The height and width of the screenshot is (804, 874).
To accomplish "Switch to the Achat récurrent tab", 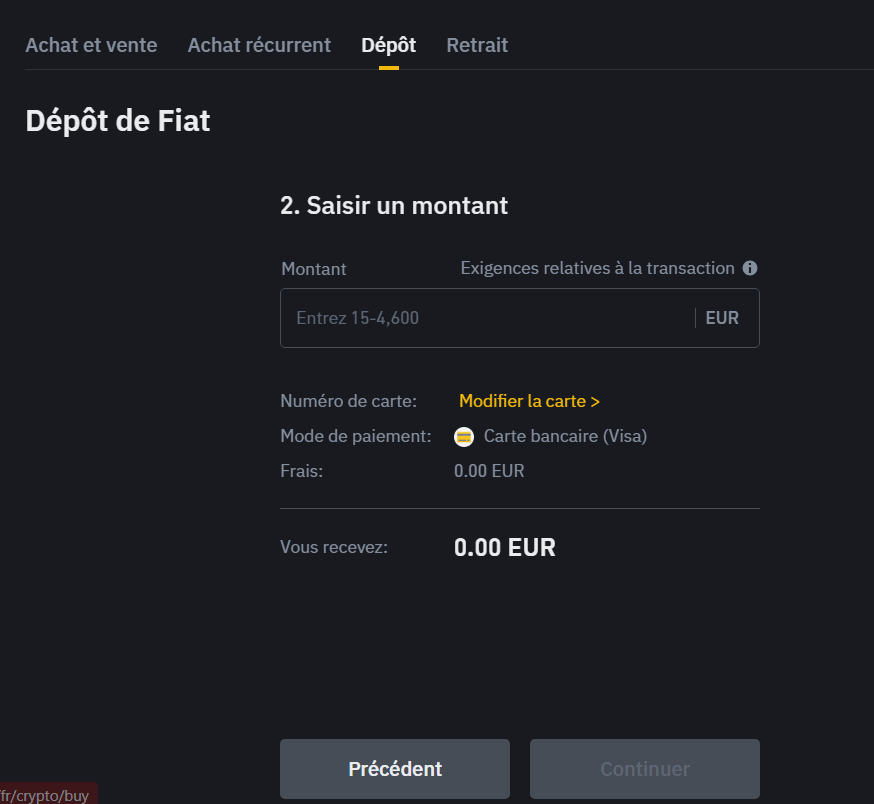I will (259, 45).
